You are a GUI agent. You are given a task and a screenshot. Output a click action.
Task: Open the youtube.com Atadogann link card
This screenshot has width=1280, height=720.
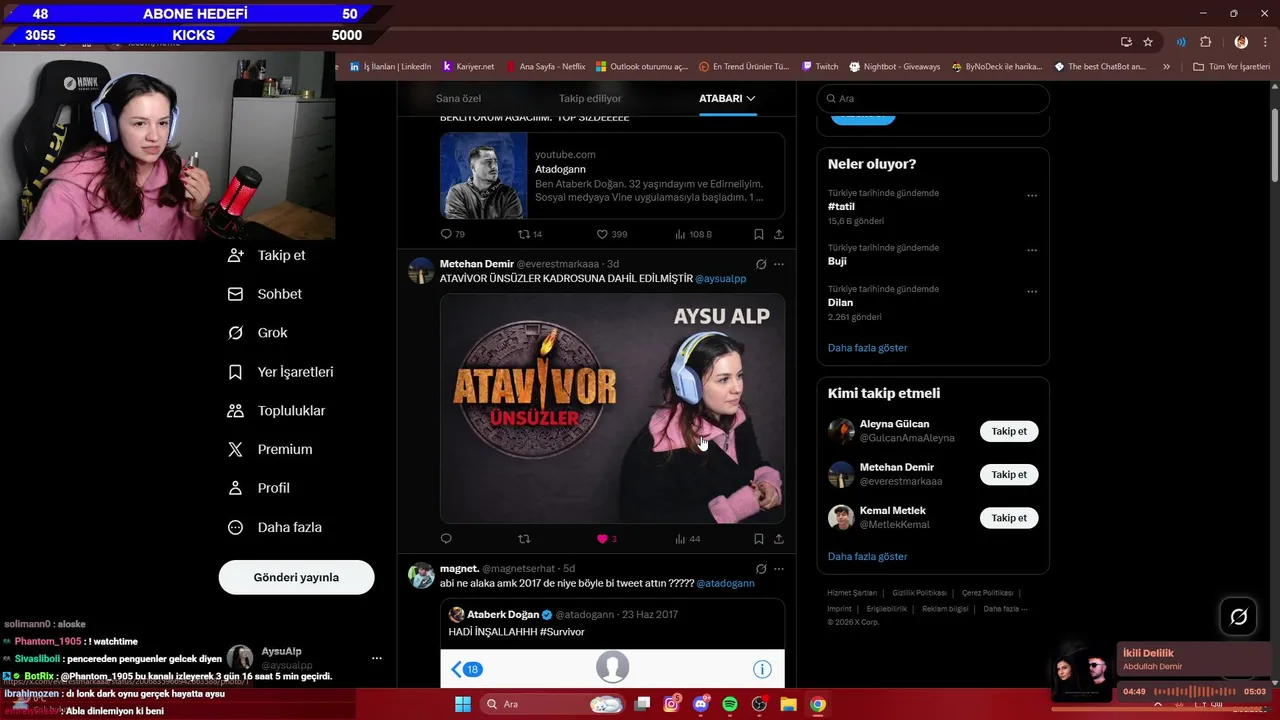tap(612, 175)
